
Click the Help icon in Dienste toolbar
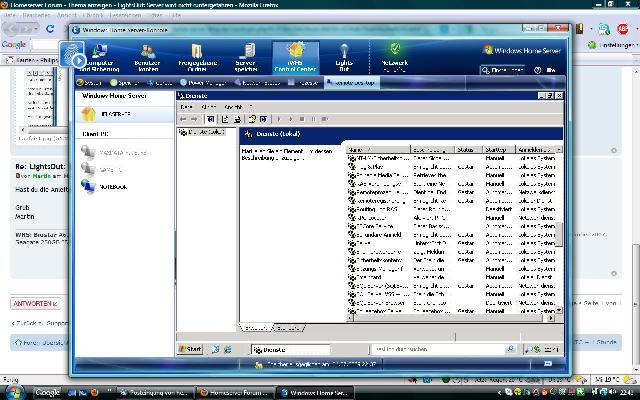coord(252,119)
